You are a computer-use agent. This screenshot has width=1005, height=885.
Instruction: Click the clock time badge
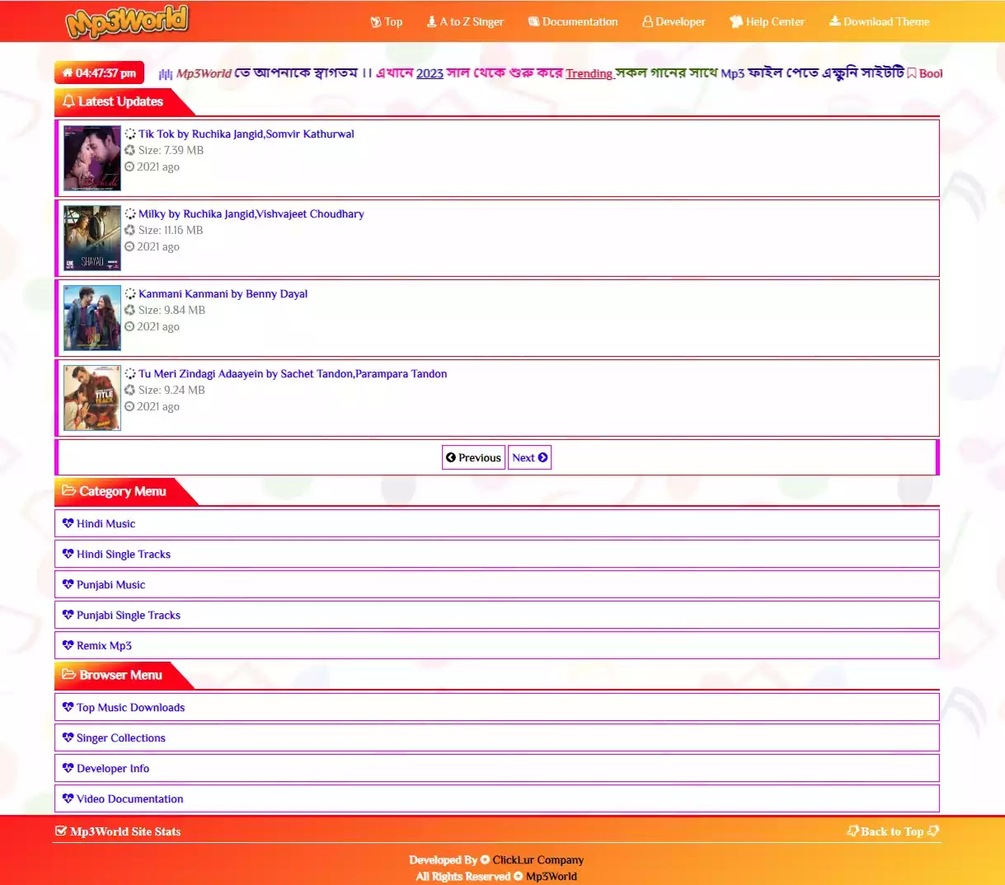tap(99, 73)
